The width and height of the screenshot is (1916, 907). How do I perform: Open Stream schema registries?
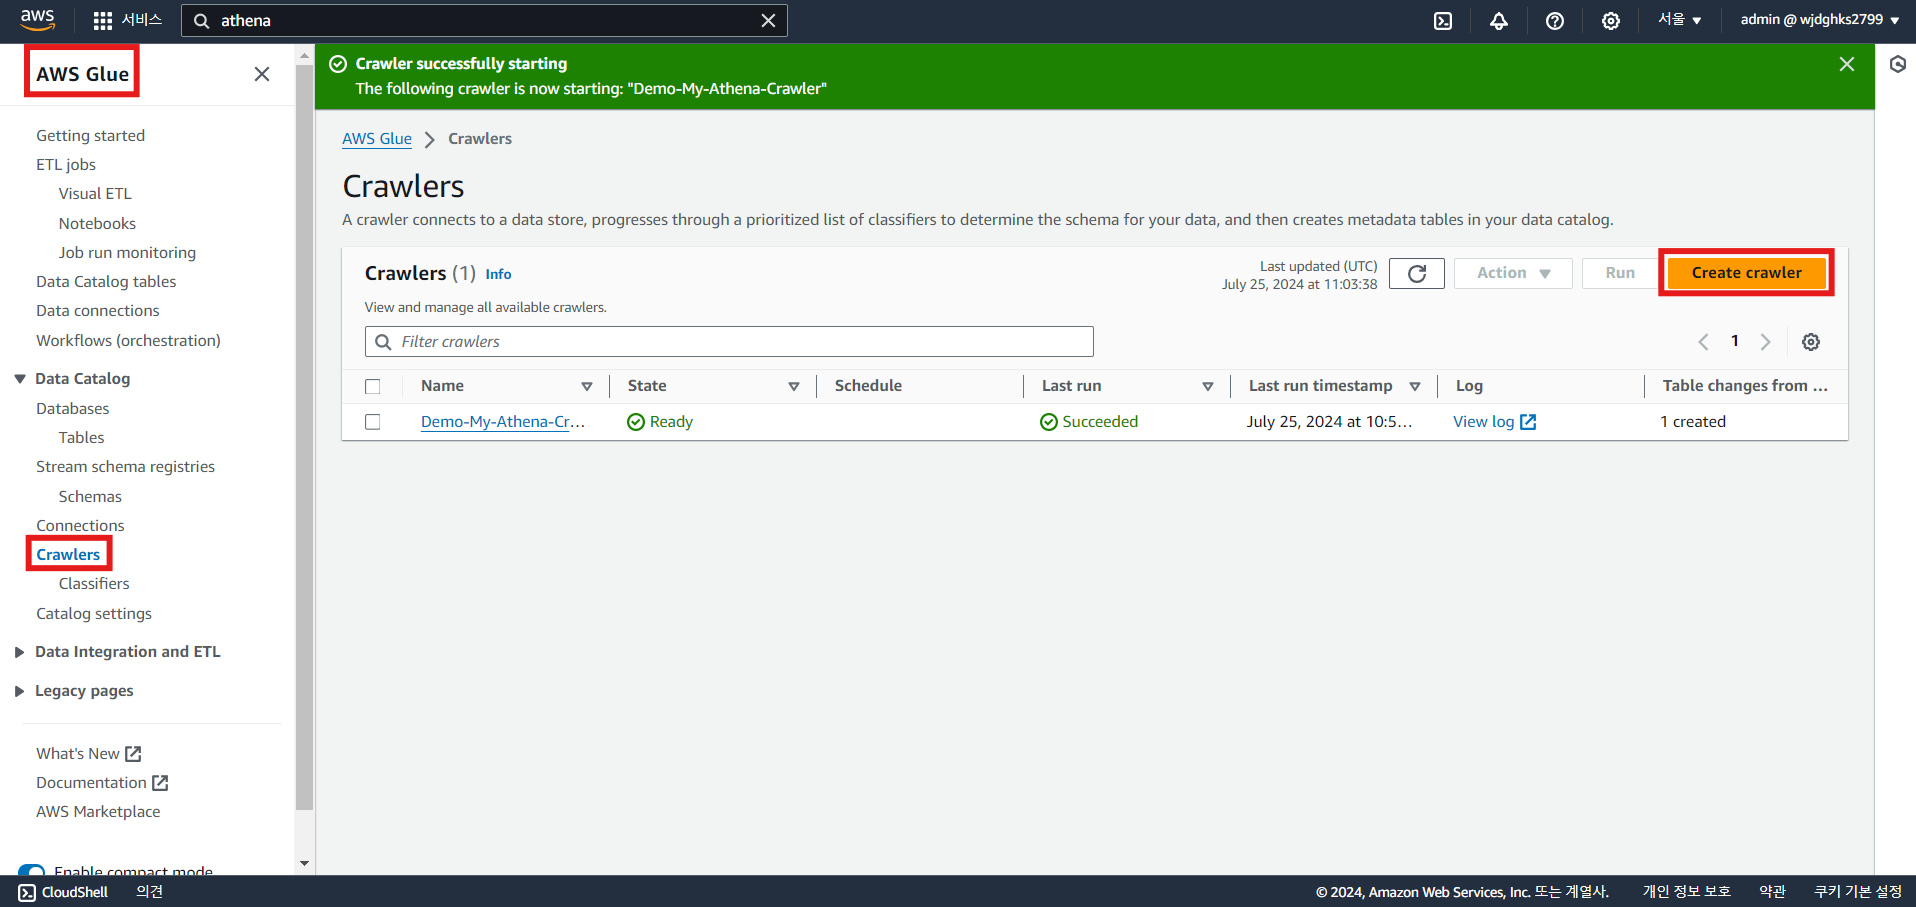pos(126,467)
